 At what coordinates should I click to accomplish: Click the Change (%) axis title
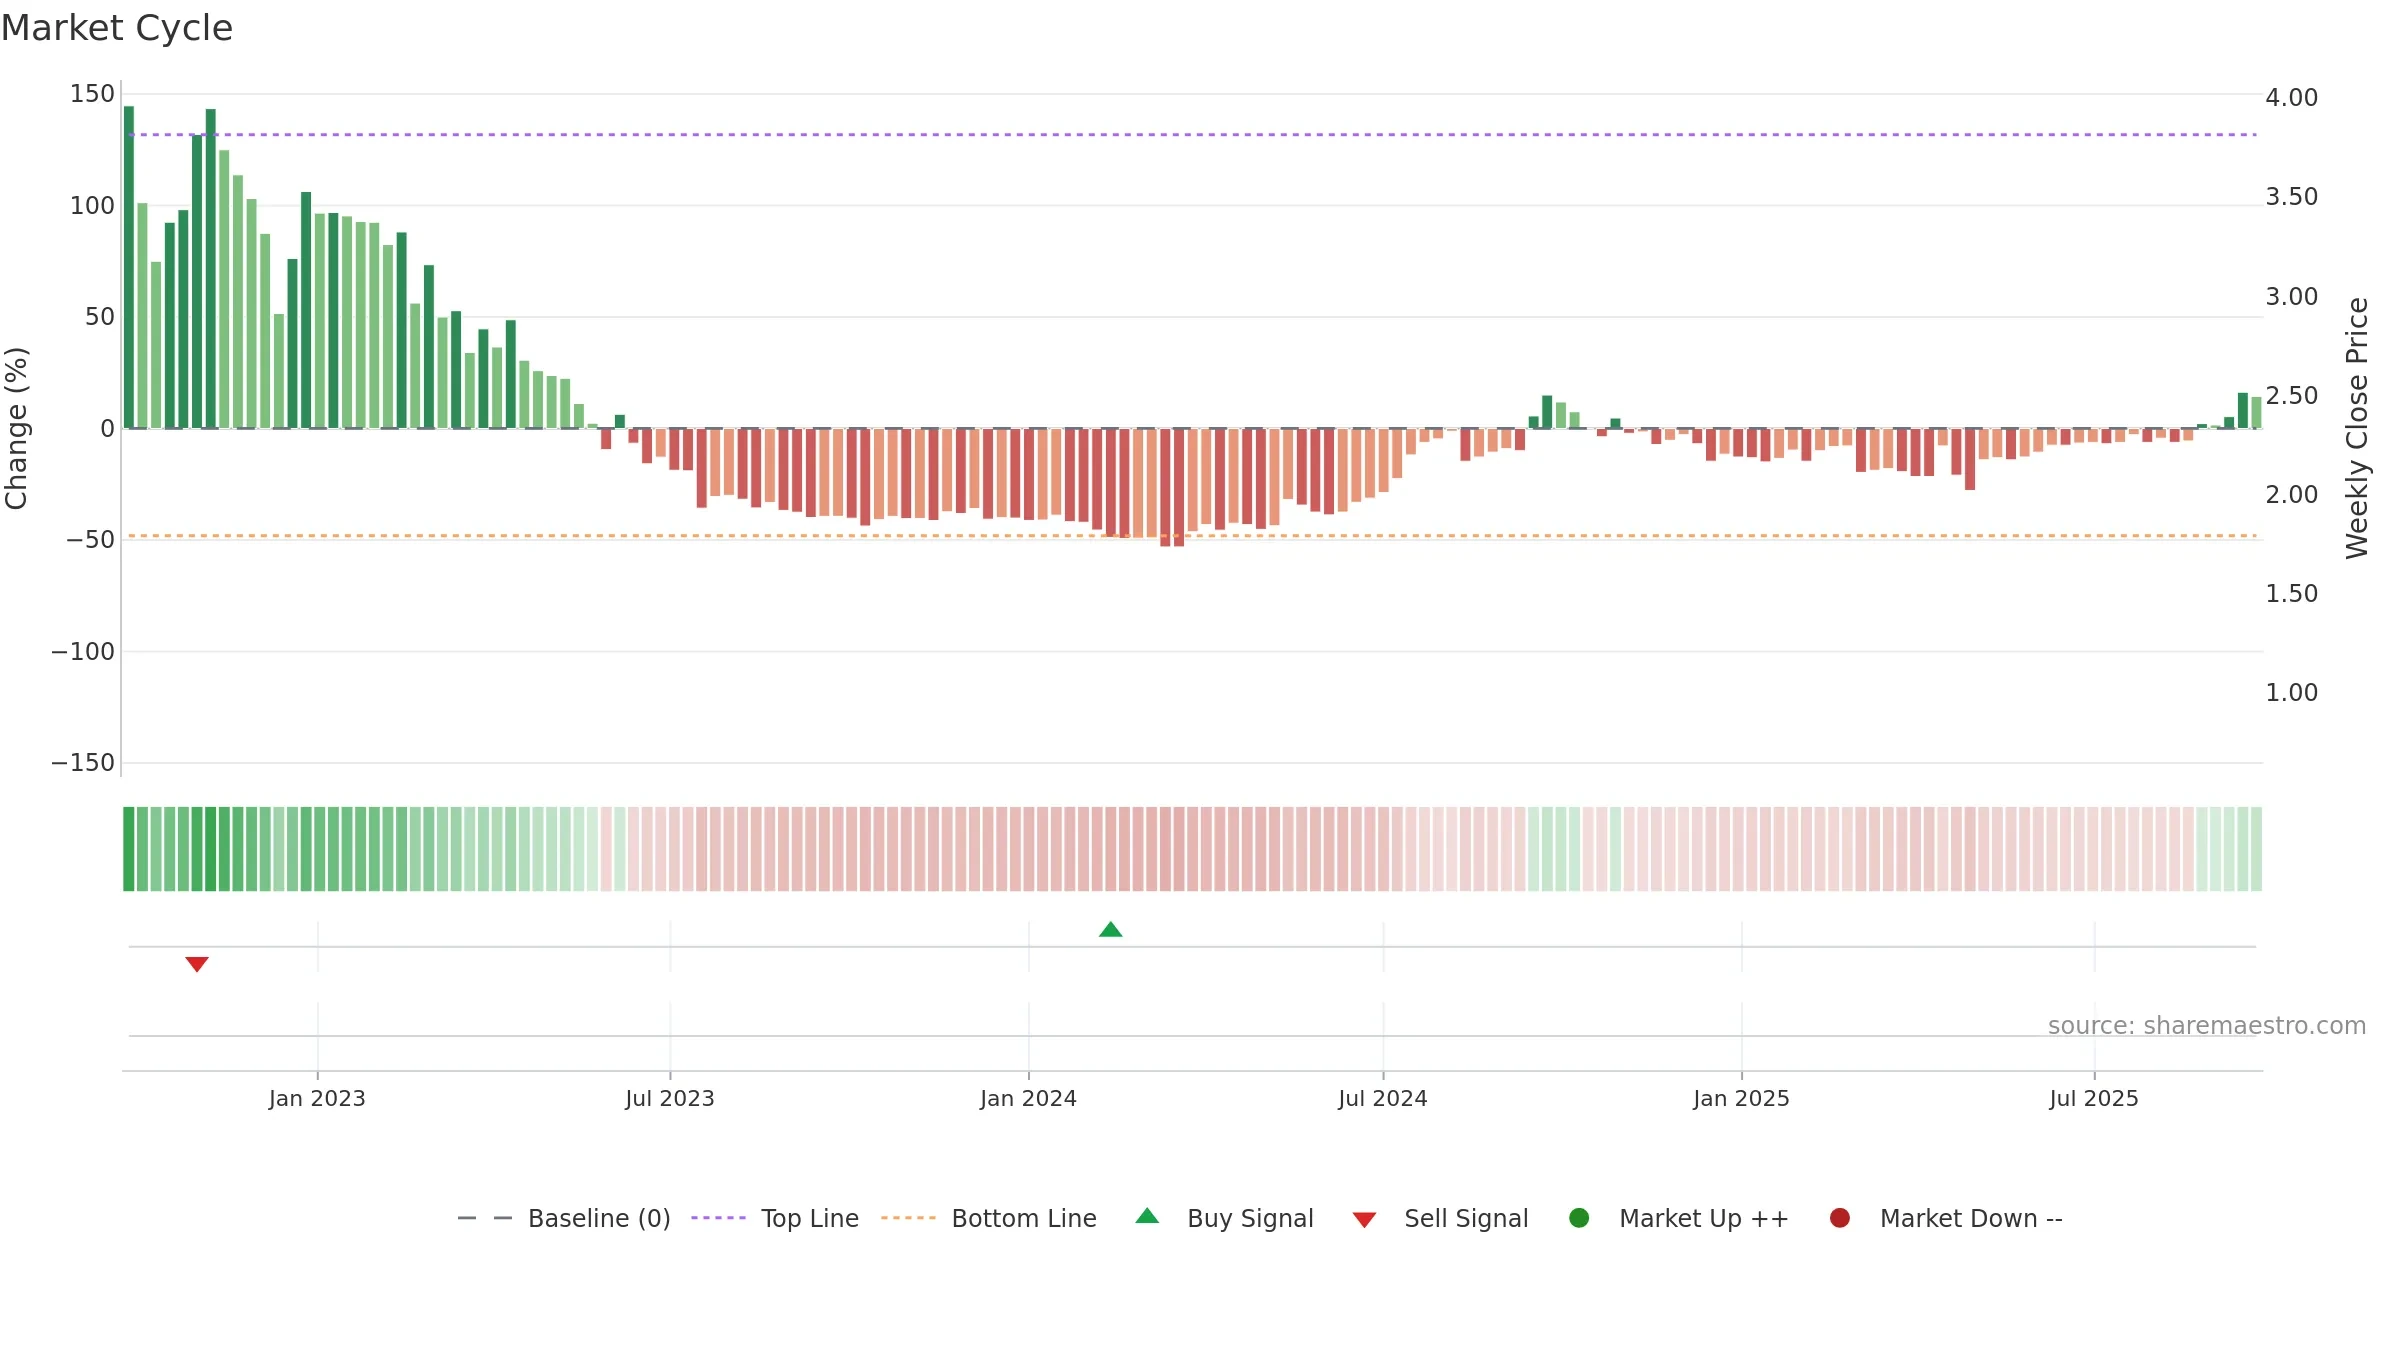pyautogui.click(x=16, y=428)
